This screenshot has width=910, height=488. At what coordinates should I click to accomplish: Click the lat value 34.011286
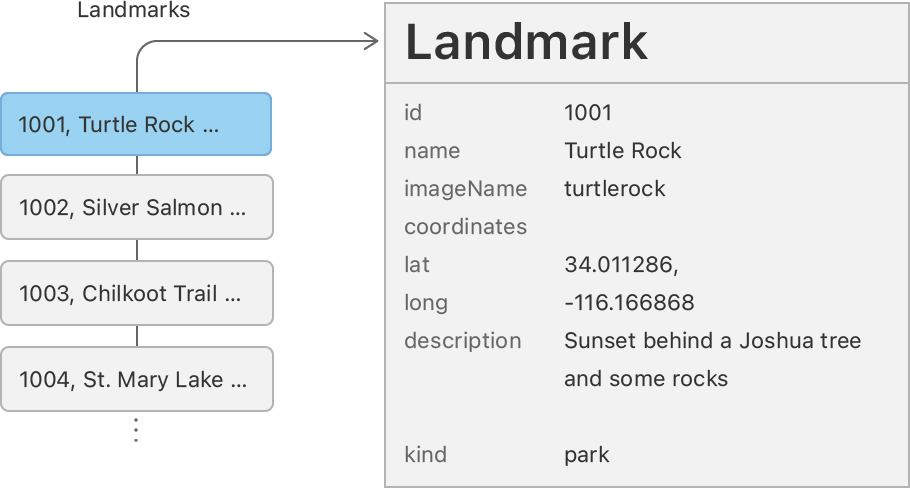621,265
